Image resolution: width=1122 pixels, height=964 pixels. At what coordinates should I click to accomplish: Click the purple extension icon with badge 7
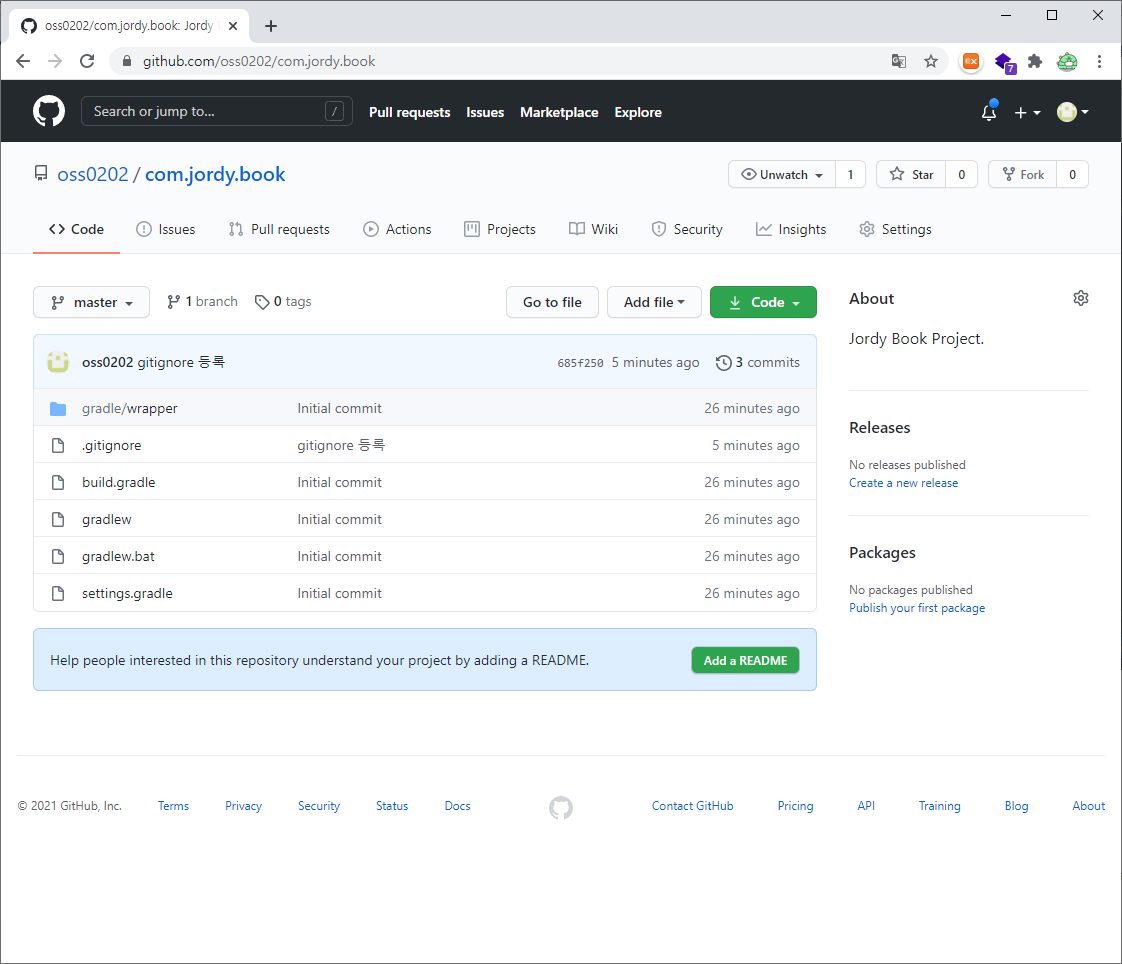coord(1005,63)
